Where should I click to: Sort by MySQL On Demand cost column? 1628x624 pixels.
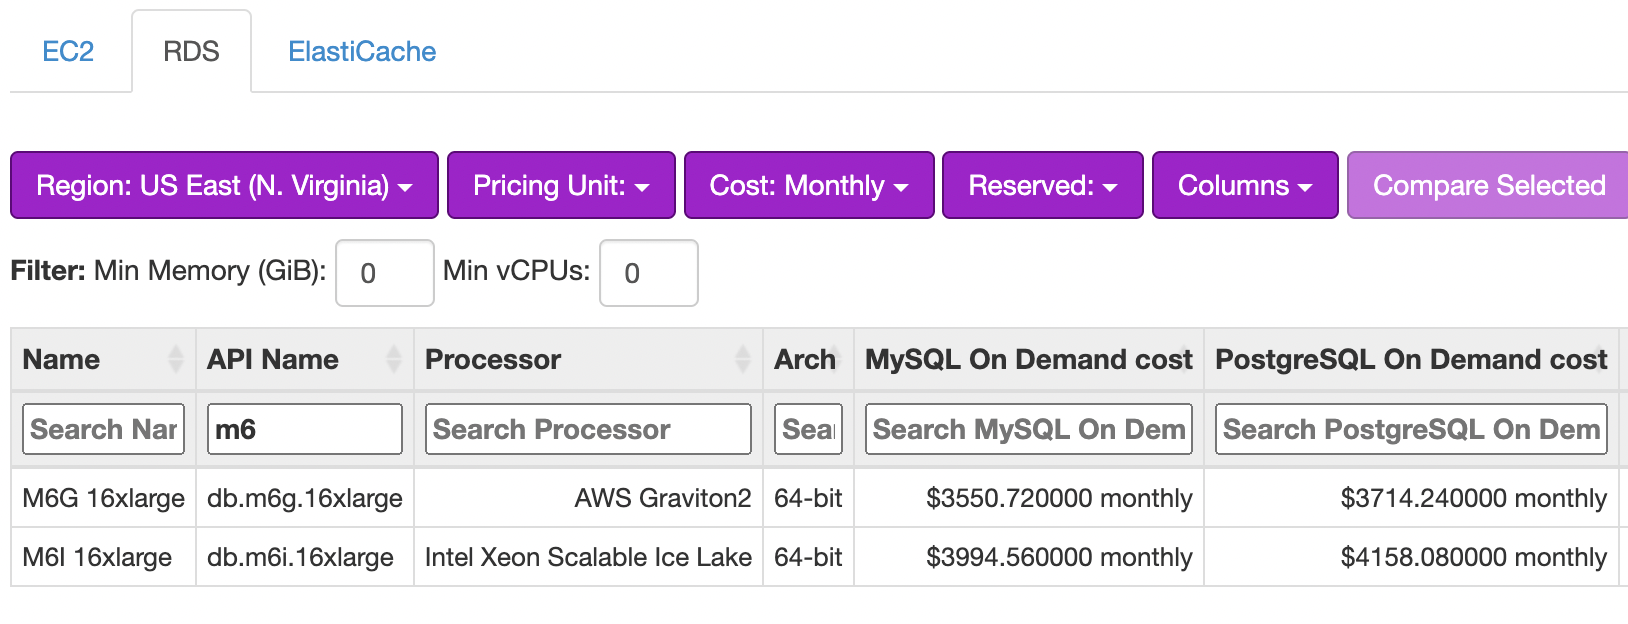click(x=1028, y=359)
